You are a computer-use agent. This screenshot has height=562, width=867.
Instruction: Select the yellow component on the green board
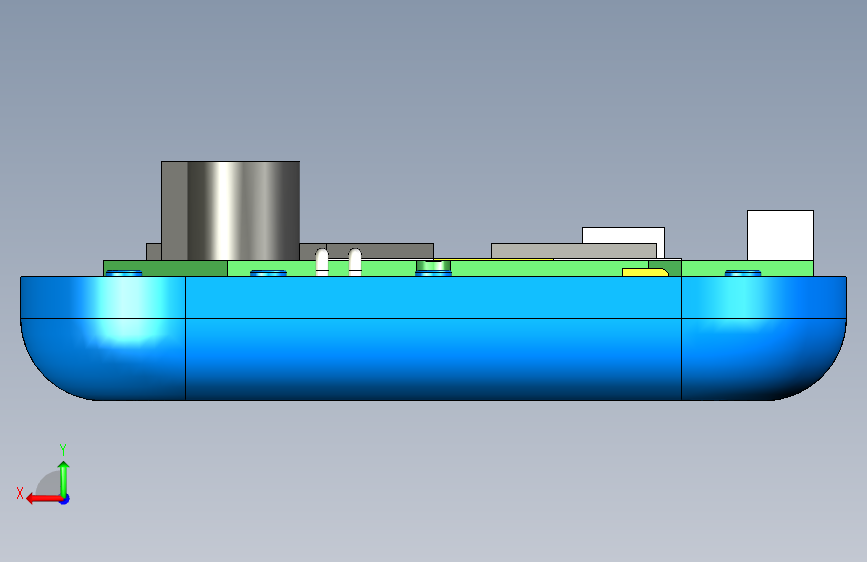click(645, 272)
